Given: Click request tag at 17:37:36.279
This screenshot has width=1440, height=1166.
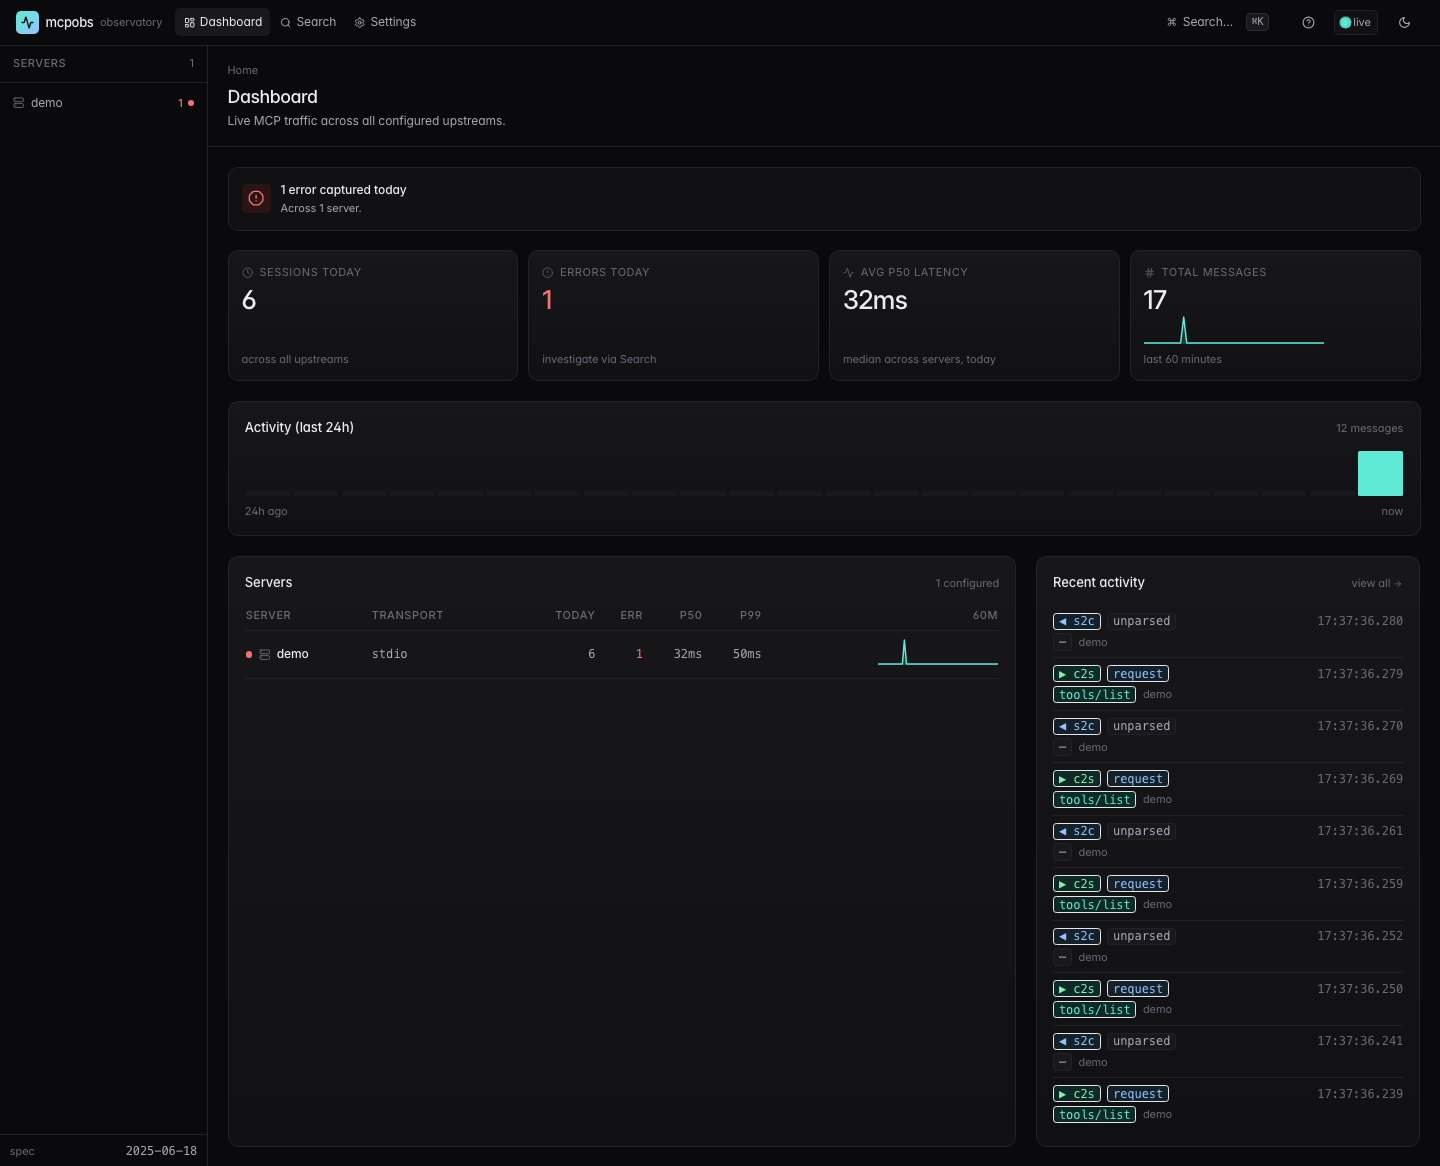Looking at the screenshot, I should 1138,674.
